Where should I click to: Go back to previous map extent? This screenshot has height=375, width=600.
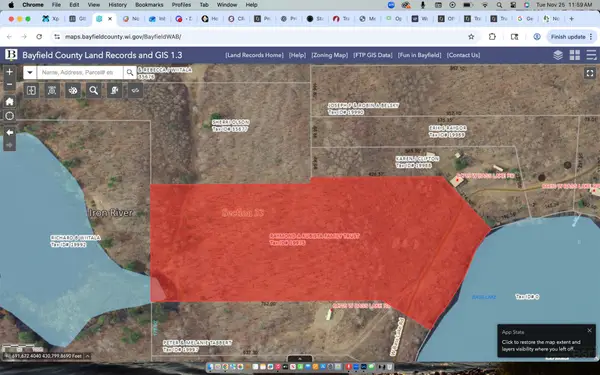(10, 132)
